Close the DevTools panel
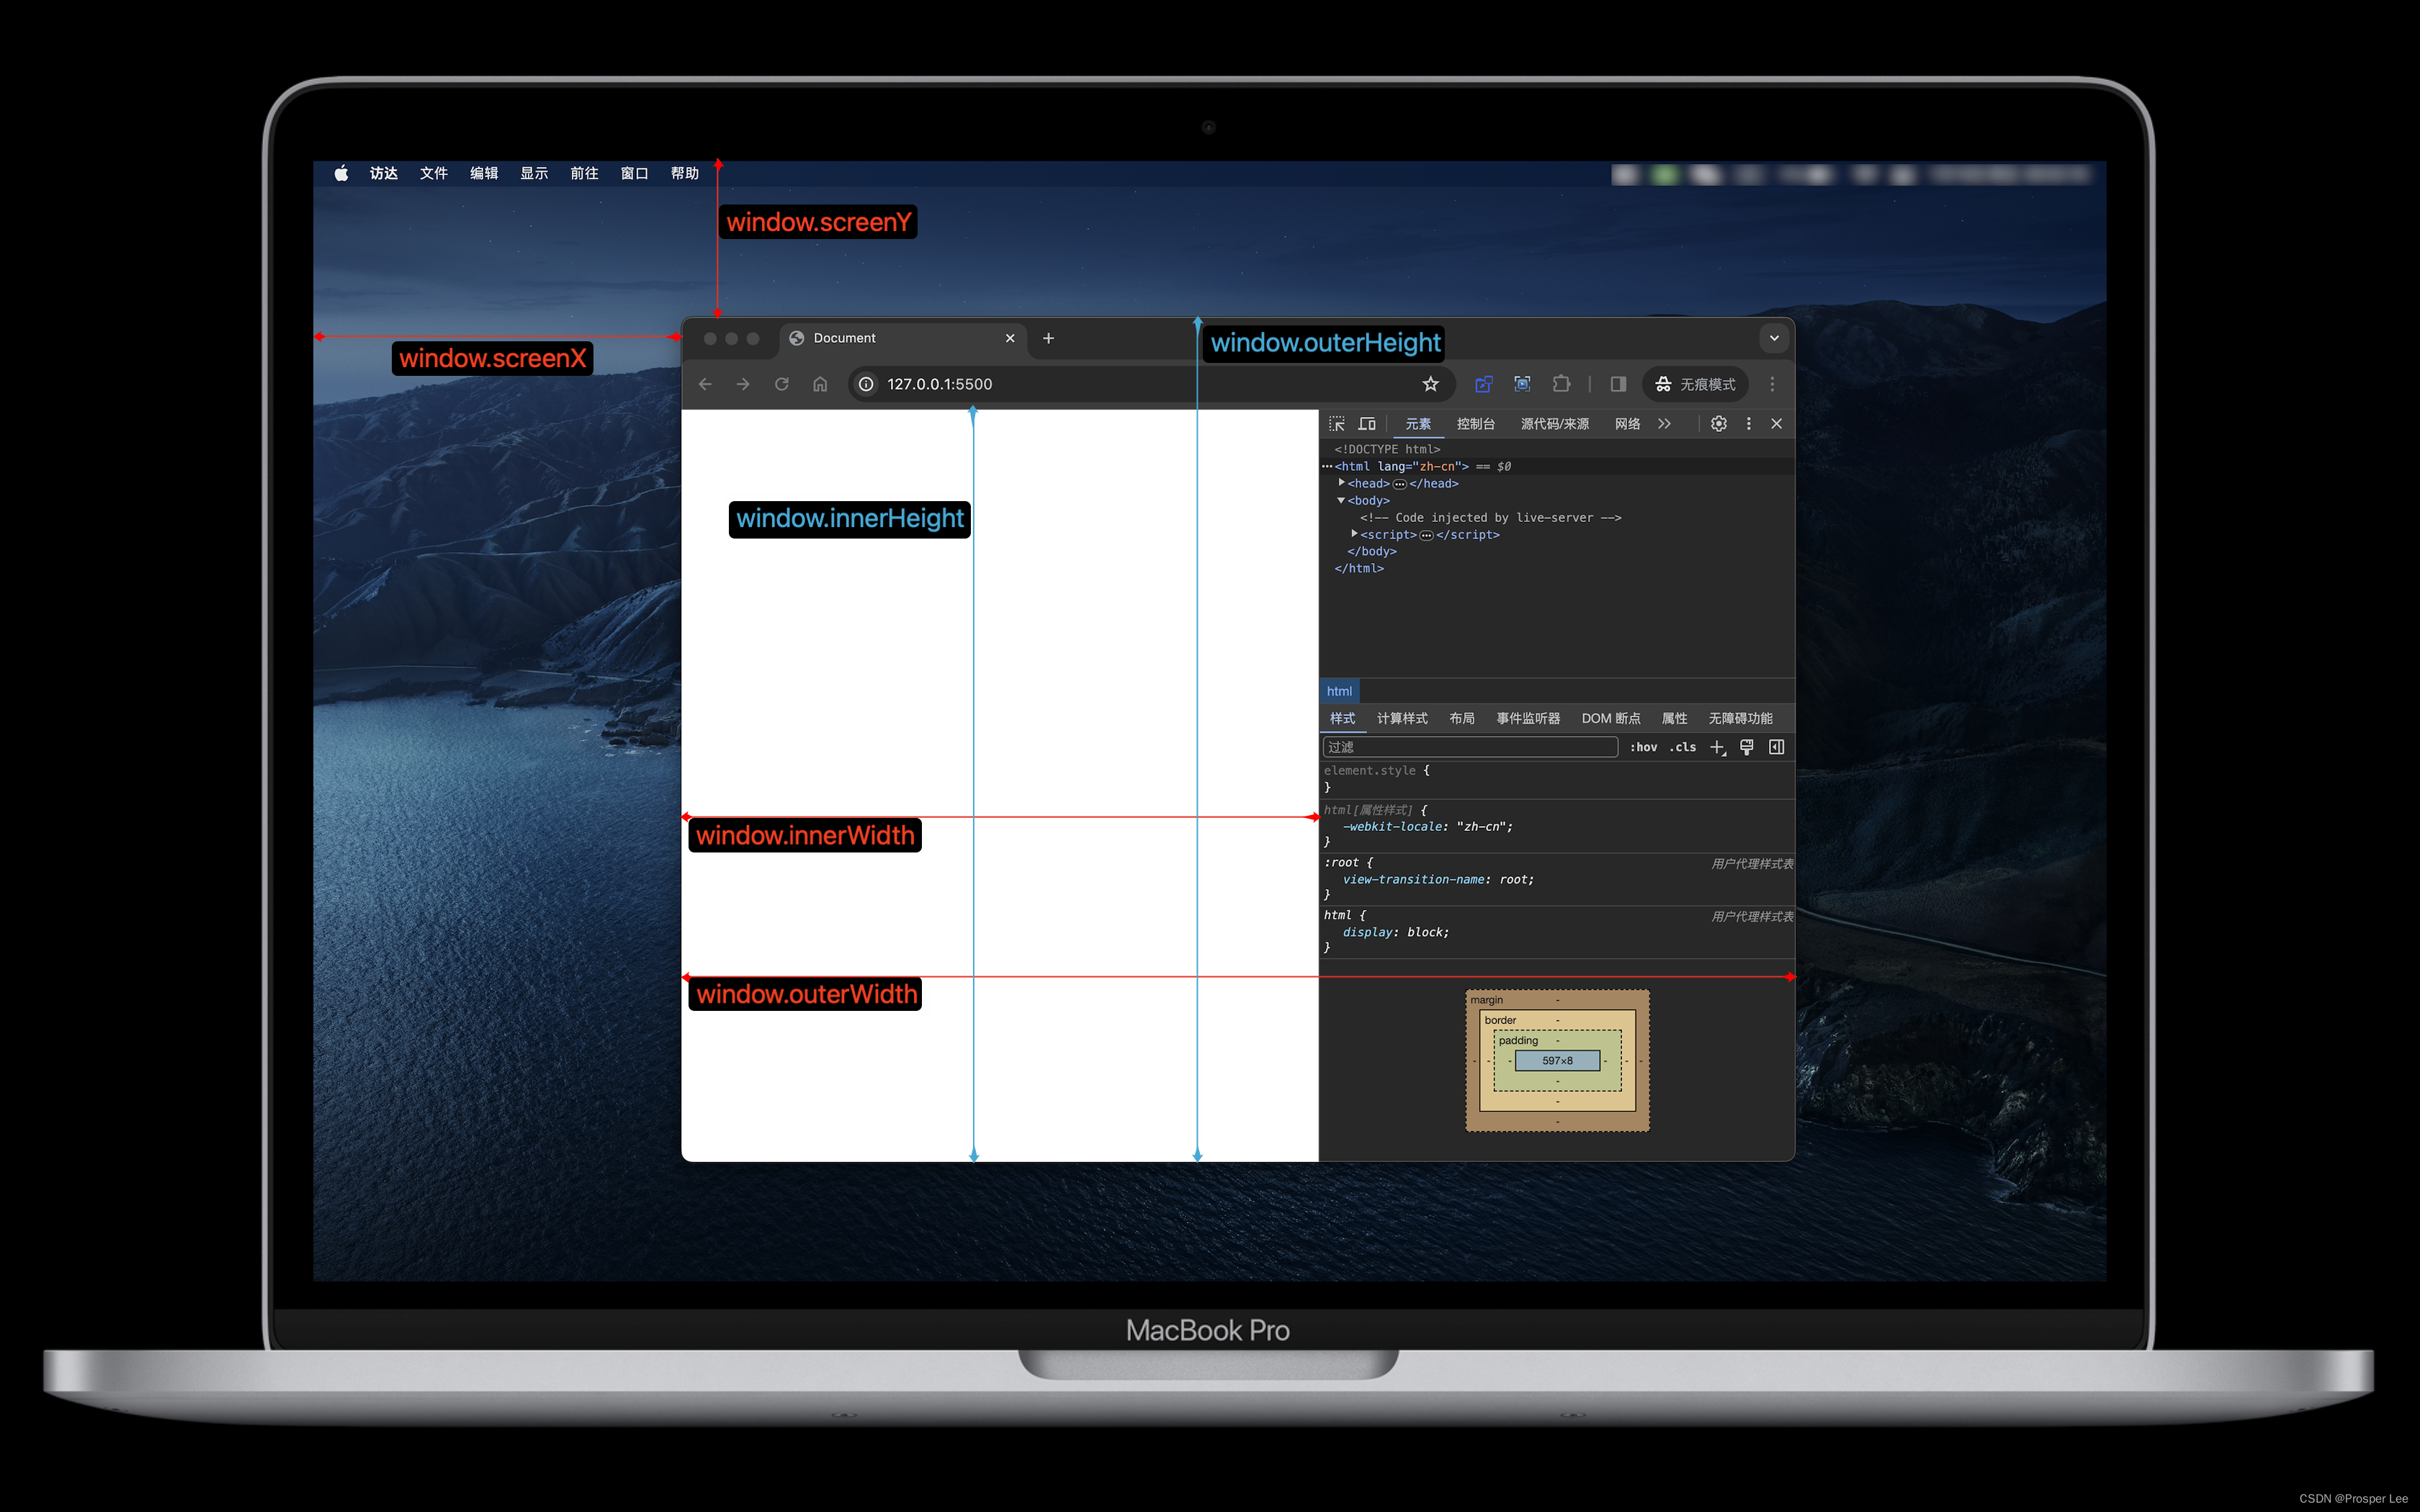2420x1512 pixels. click(1777, 424)
